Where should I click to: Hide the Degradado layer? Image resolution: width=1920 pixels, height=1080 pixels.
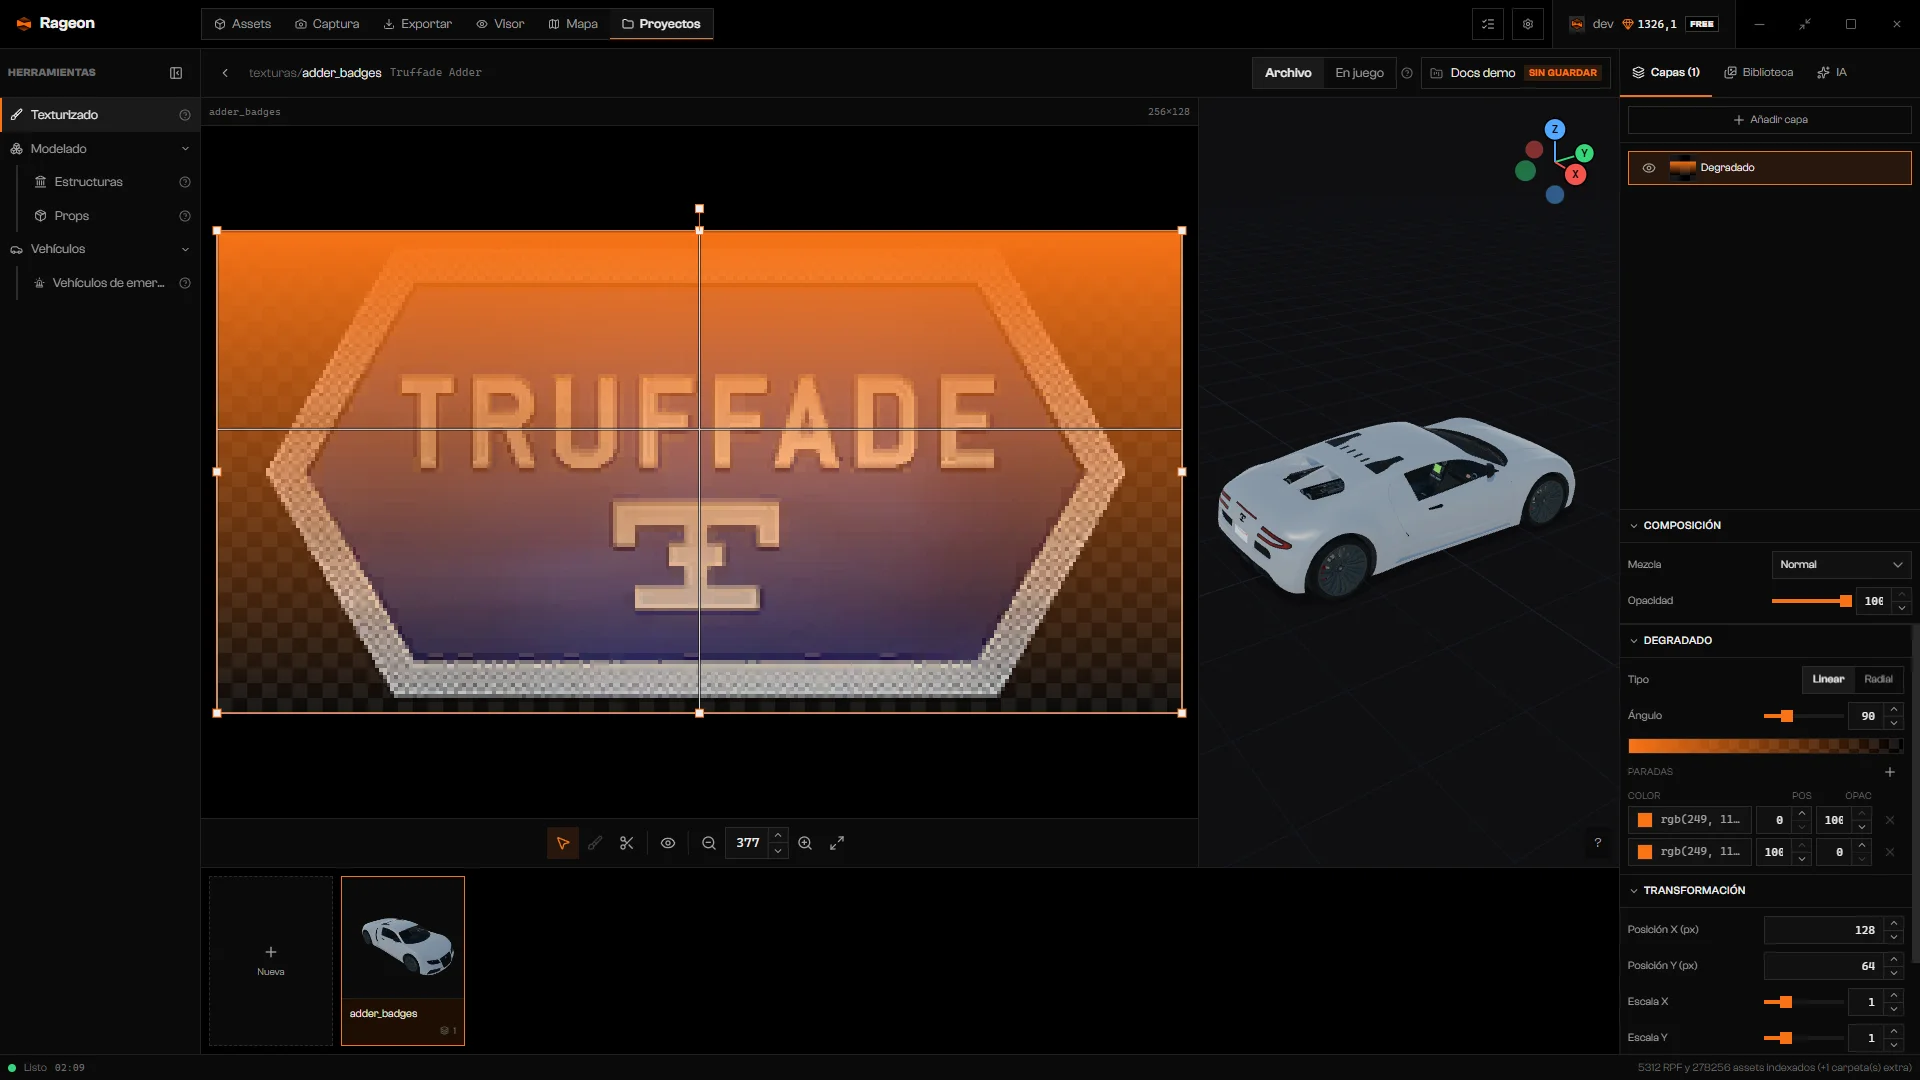[x=1649, y=168]
